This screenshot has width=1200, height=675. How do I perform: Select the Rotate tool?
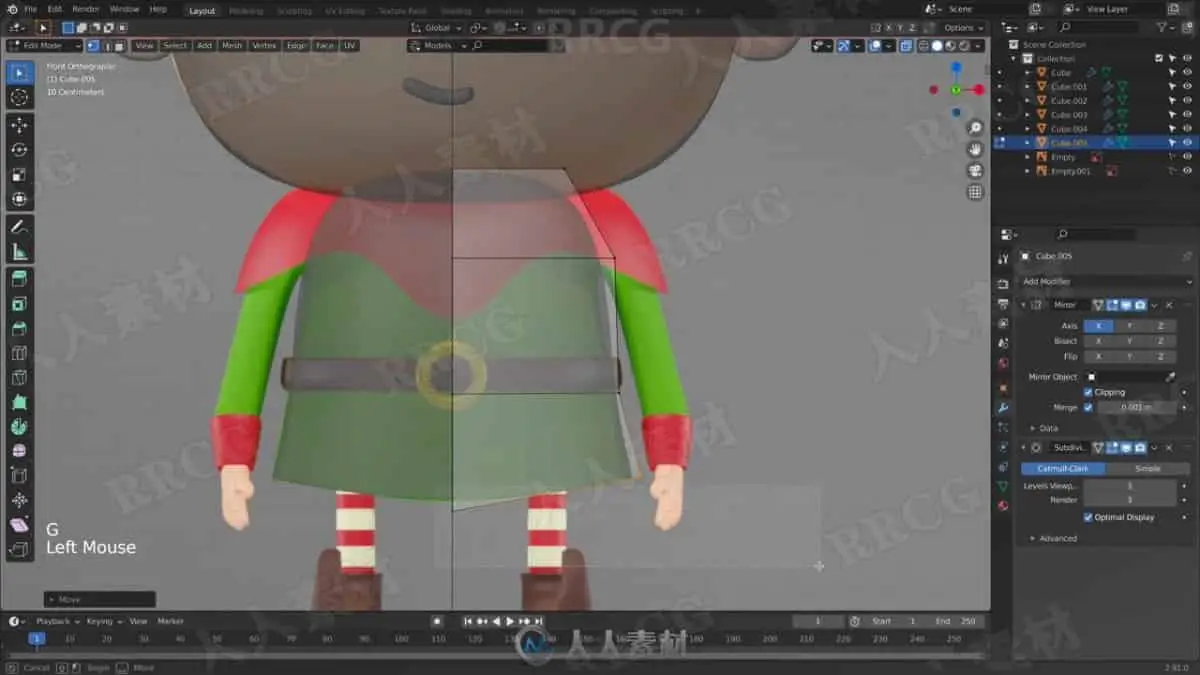click(x=19, y=150)
